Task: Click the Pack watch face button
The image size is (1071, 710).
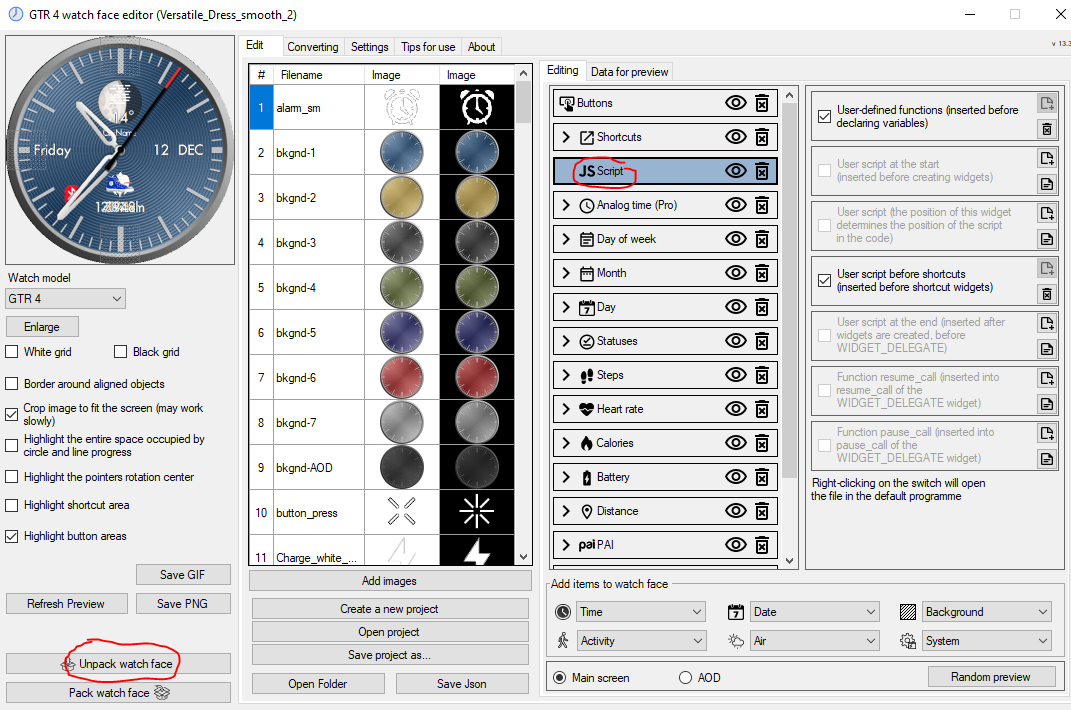Action: point(118,693)
